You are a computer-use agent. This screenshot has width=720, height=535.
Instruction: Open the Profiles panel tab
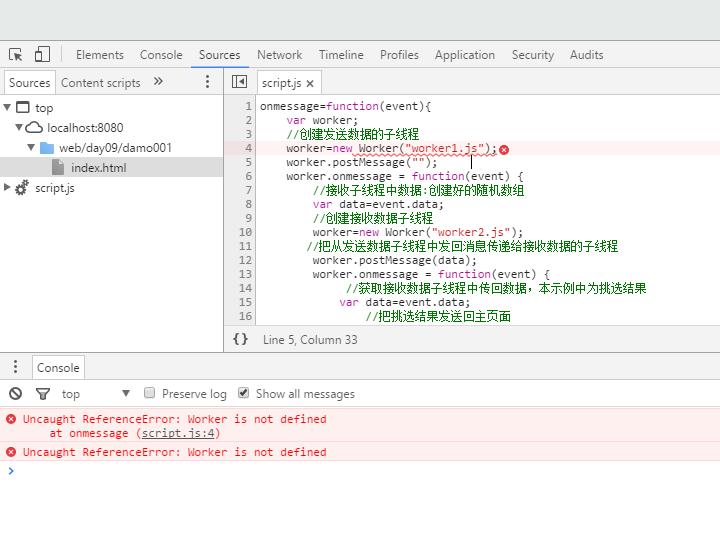tap(399, 55)
